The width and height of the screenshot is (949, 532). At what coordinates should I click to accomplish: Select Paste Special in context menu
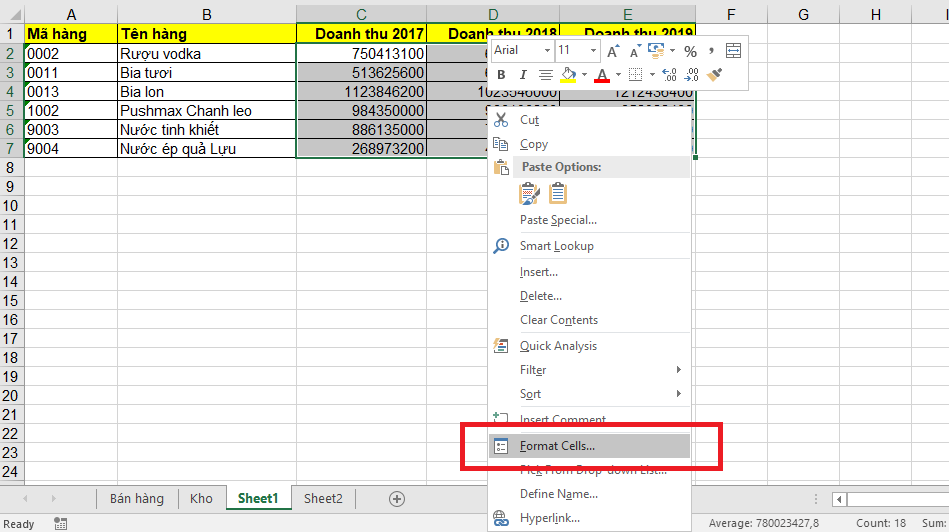coord(558,220)
